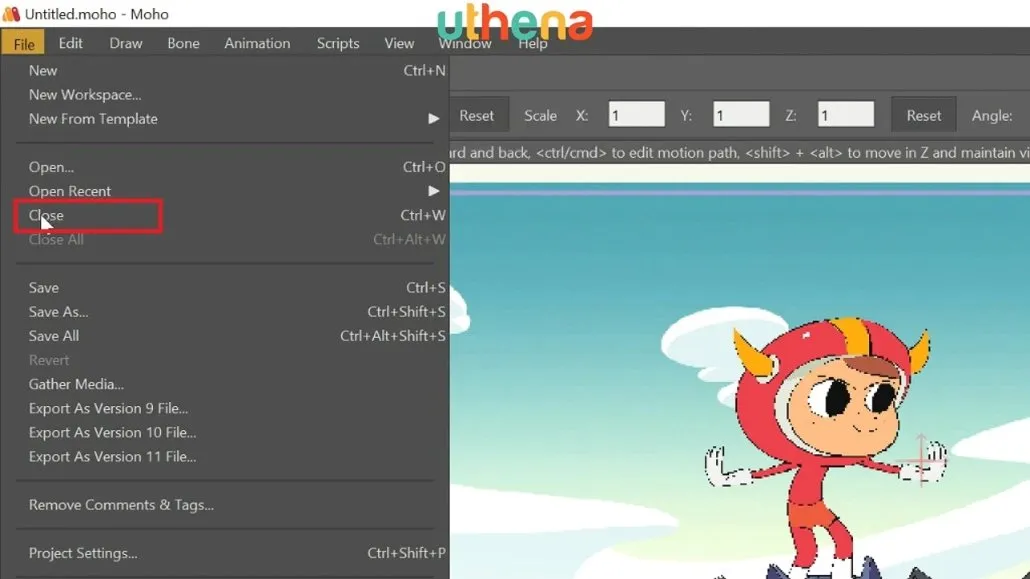Click Moho app icon in title bar
This screenshot has width=1030, height=579.
click(11, 14)
